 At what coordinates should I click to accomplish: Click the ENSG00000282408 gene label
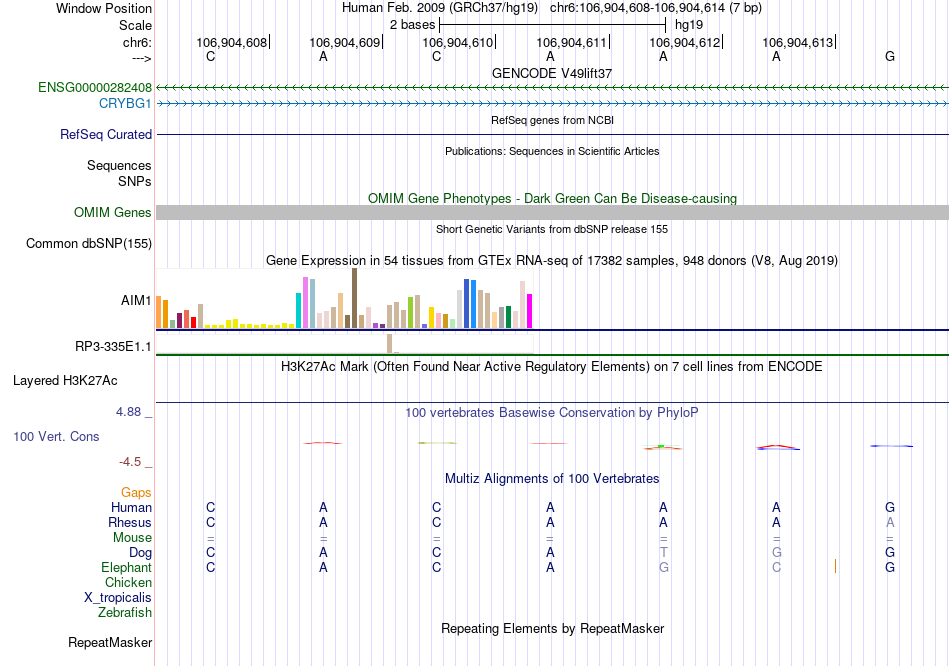pyautogui.click(x=95, y=87)
